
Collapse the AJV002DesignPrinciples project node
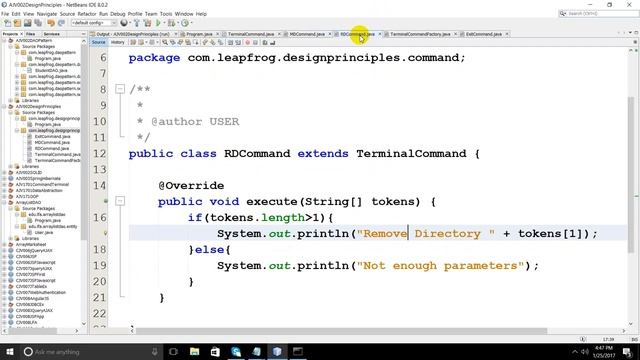click(x=4, y=107)
